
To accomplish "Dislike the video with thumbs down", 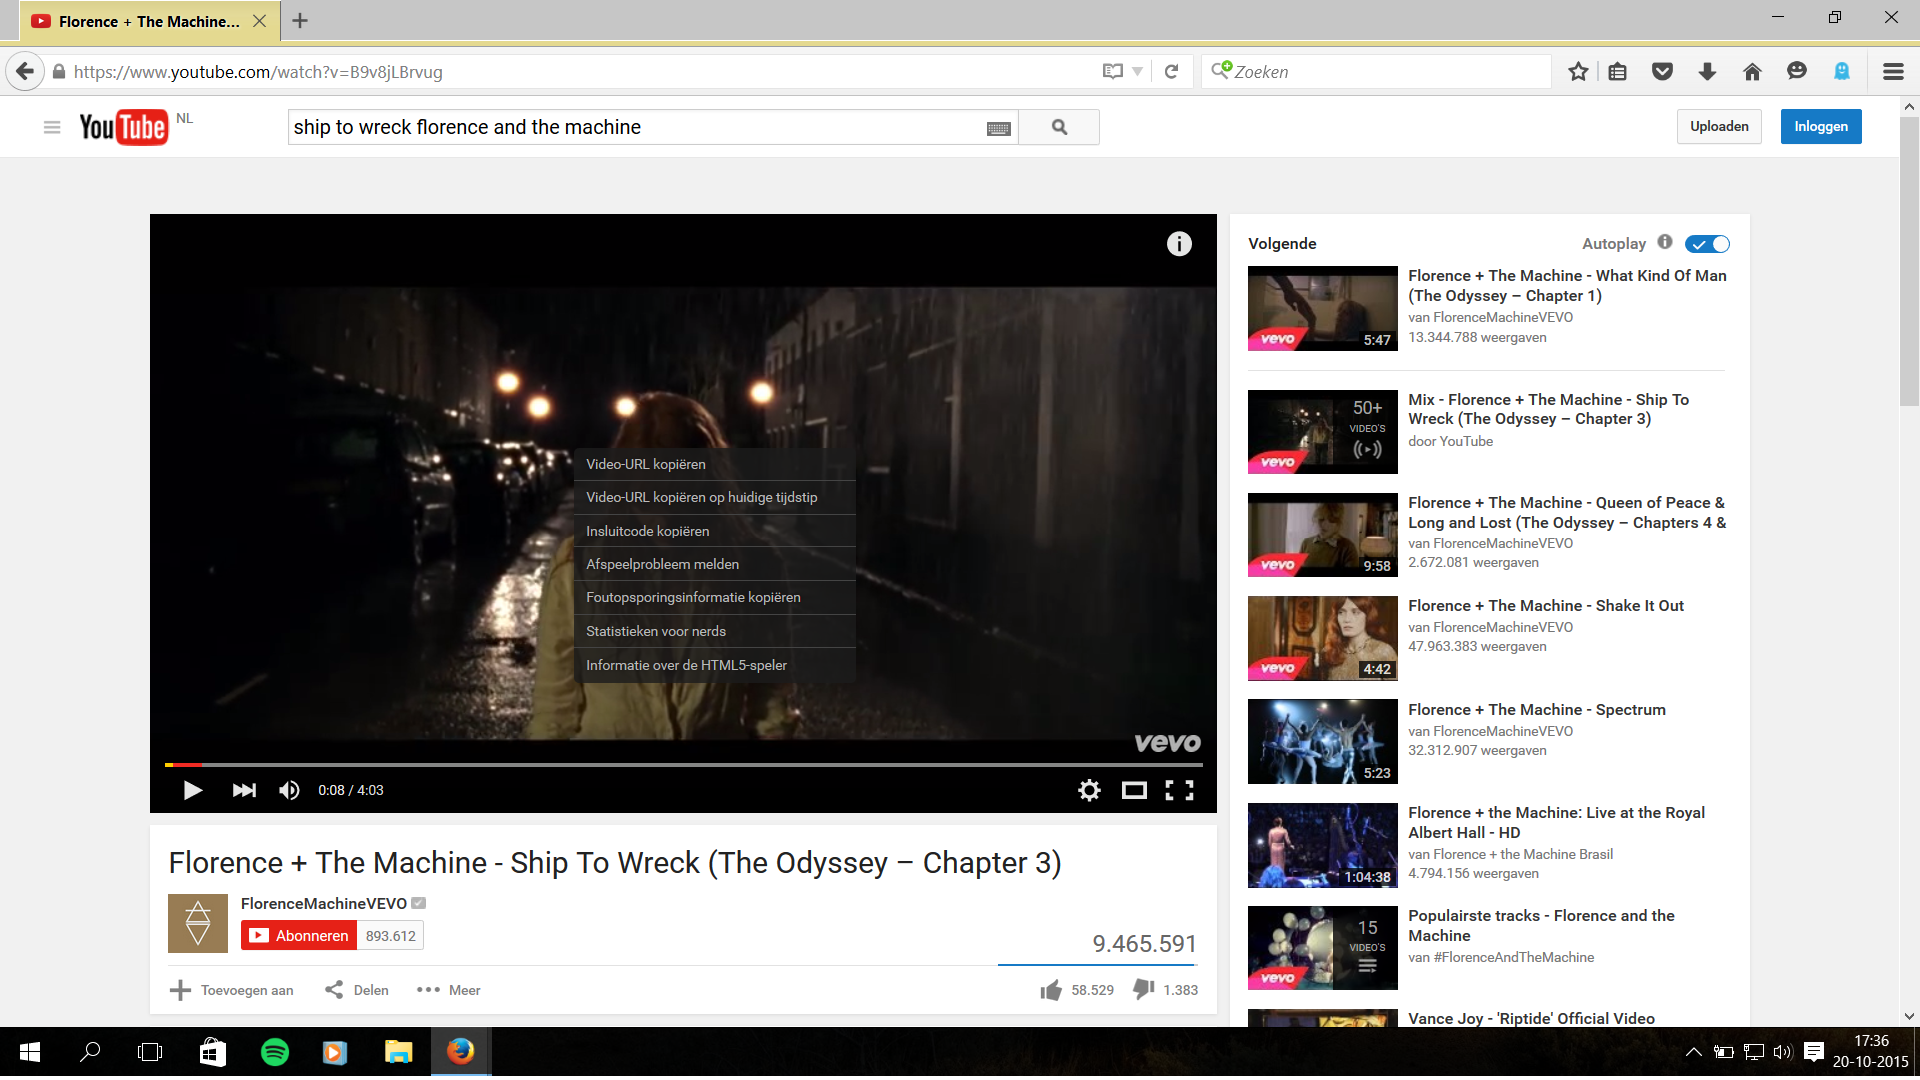I will tap(1143, 990).
